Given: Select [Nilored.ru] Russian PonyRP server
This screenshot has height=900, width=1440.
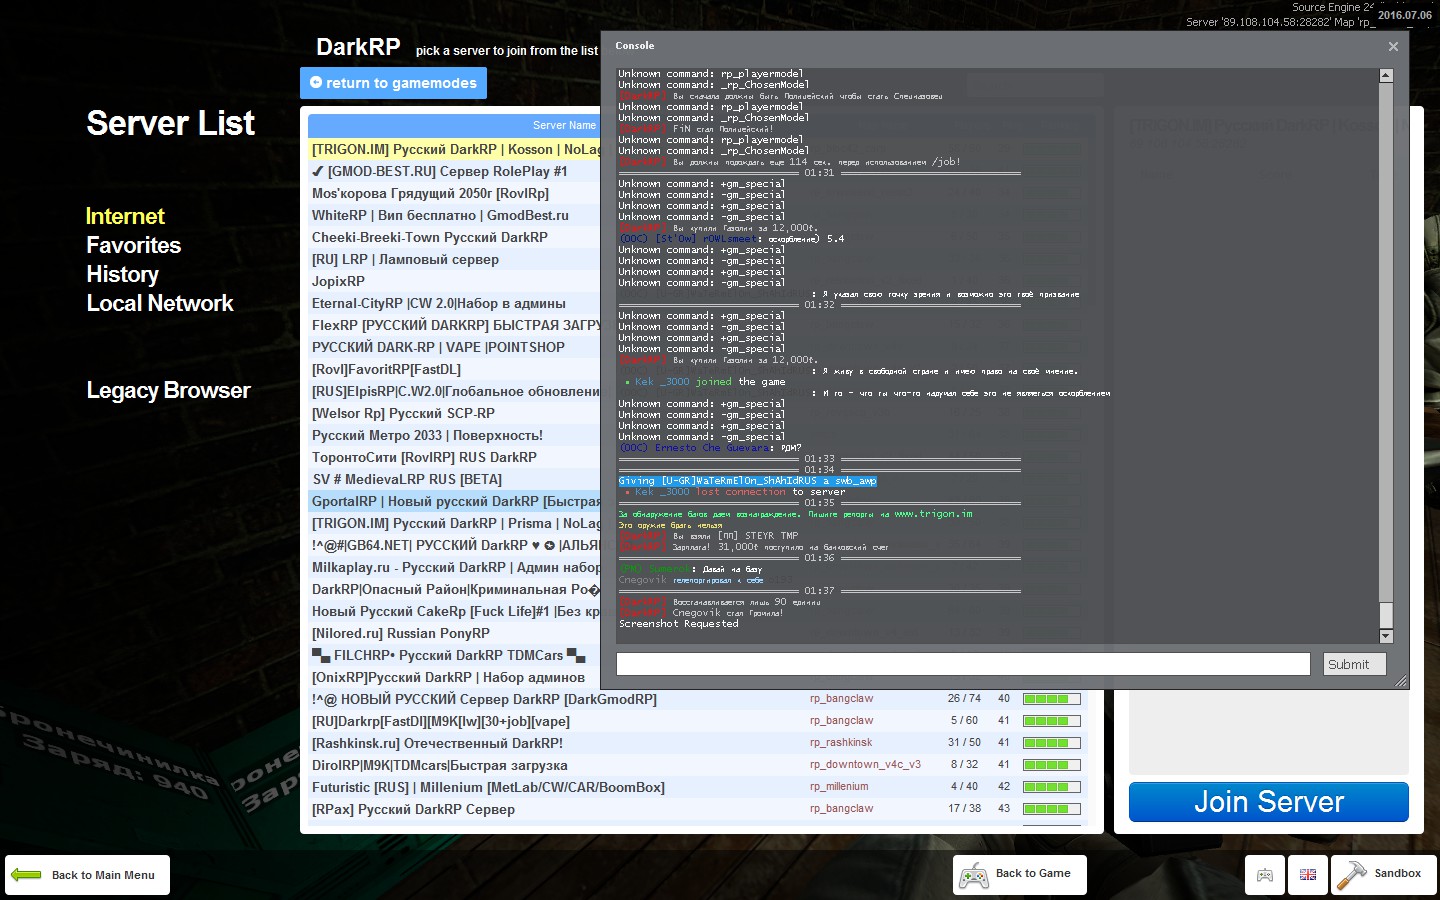Looking at the screenshot, I should (x=455, y=633).
